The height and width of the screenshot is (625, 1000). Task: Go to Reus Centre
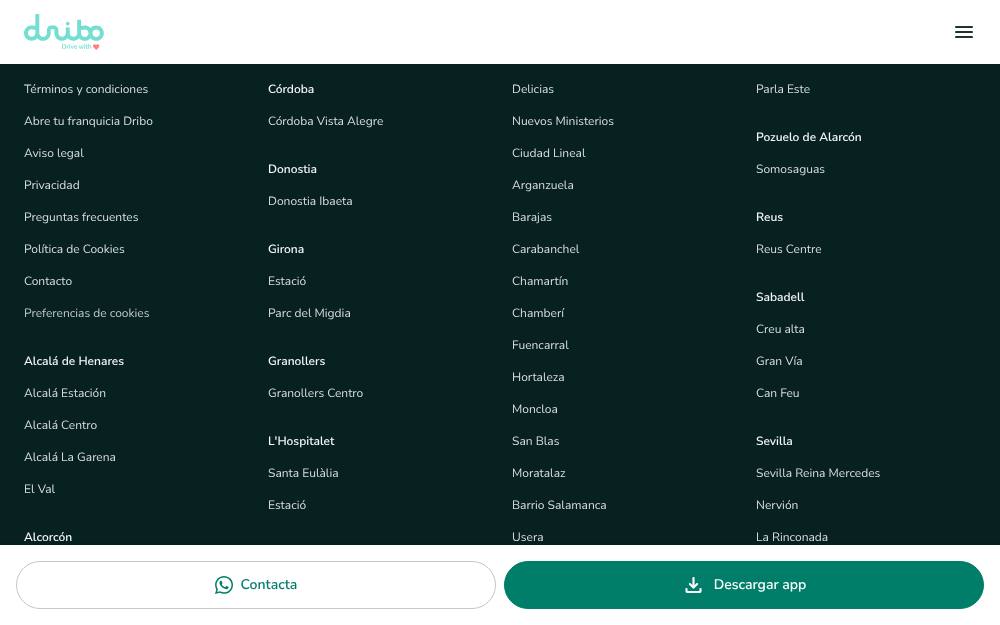tap(789, 249)
